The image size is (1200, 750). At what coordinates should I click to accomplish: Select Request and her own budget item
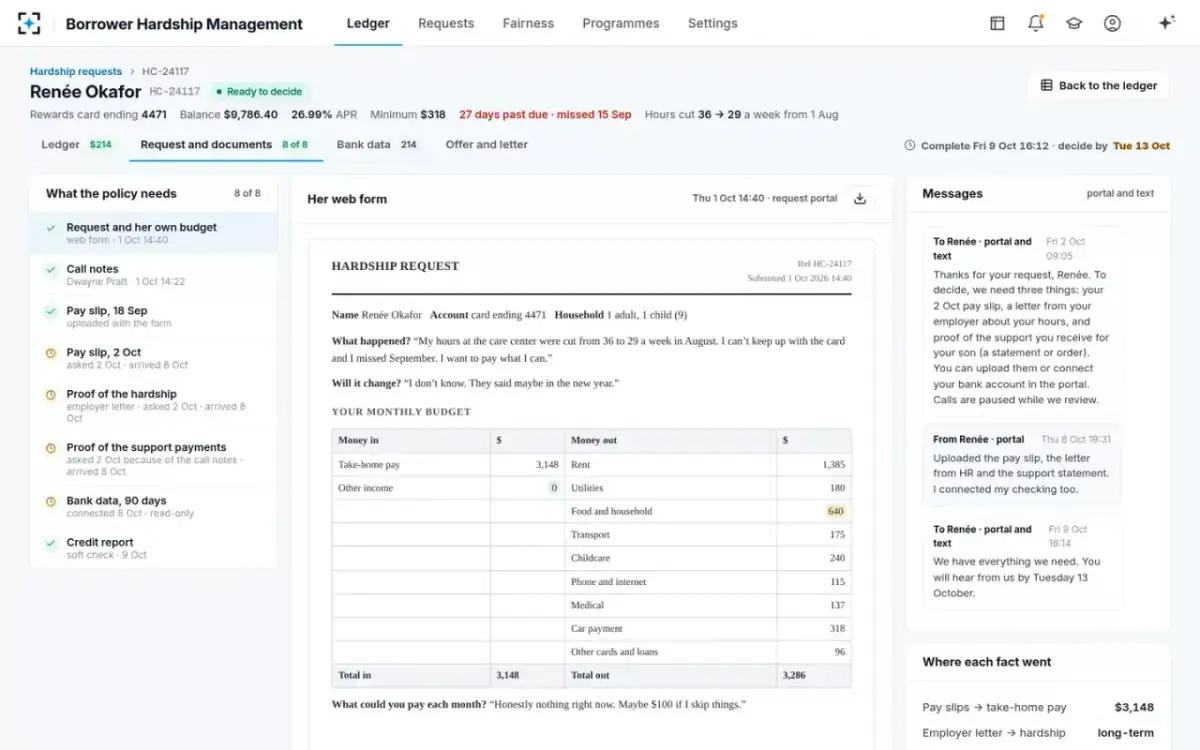153,232
